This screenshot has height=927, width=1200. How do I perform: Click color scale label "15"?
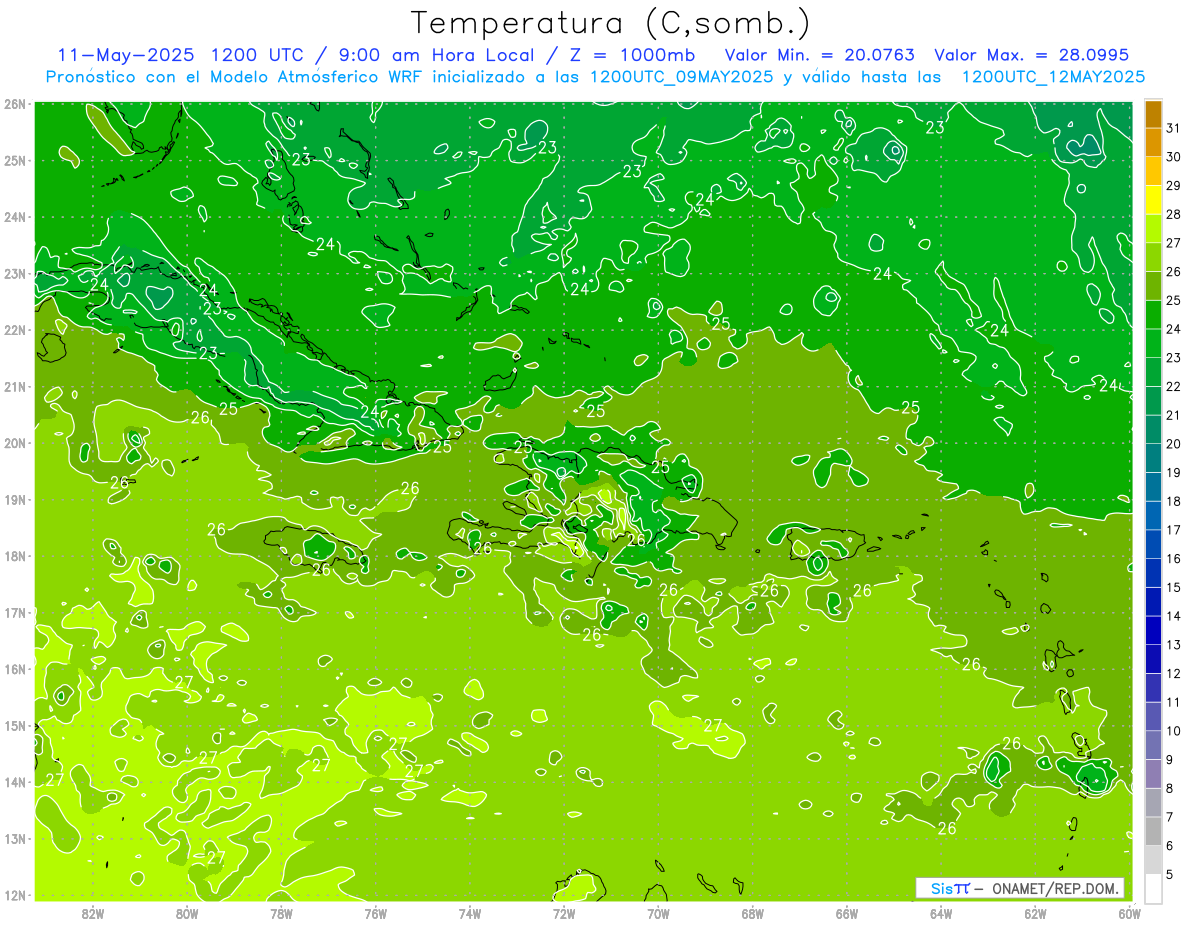click(x=1173, y=587)
